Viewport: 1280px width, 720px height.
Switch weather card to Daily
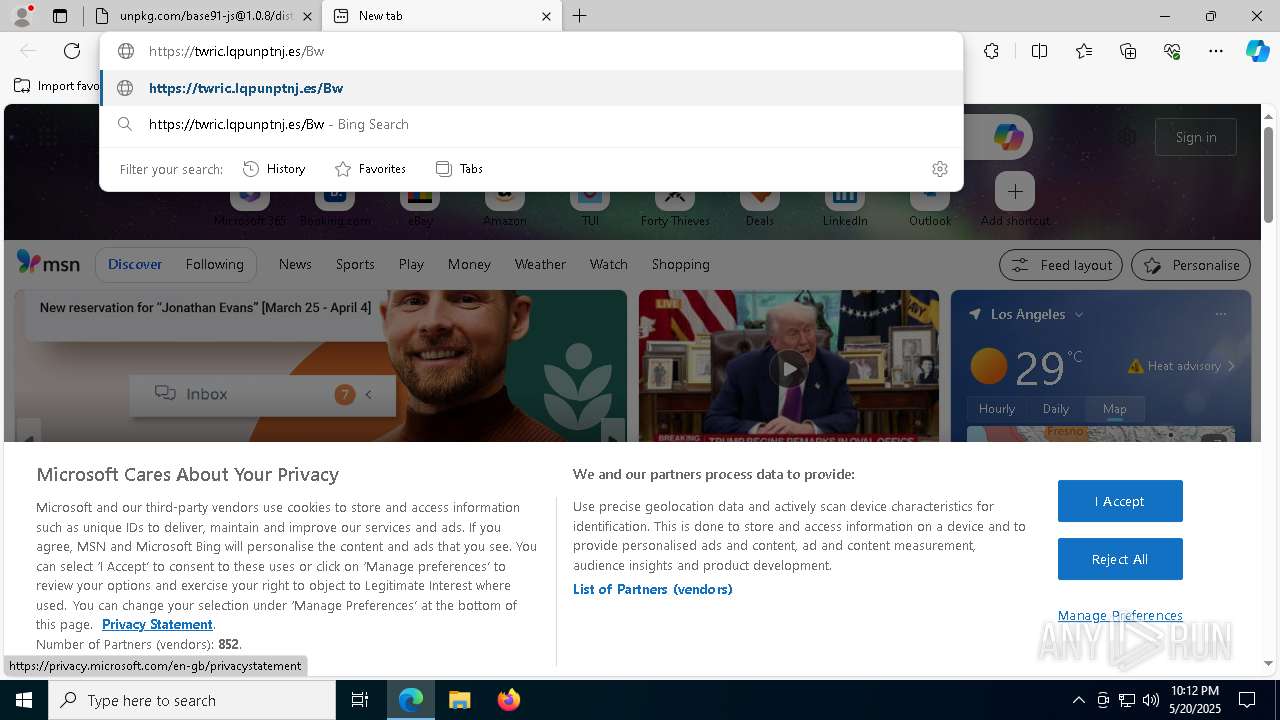click(x=1056, y=409)
